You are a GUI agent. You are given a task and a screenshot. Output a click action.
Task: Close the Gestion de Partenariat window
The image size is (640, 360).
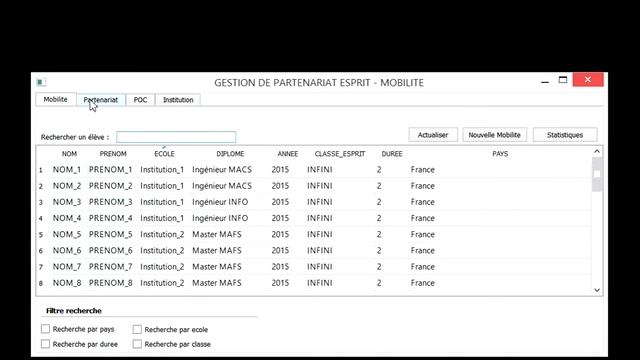[x=588, y=80]
